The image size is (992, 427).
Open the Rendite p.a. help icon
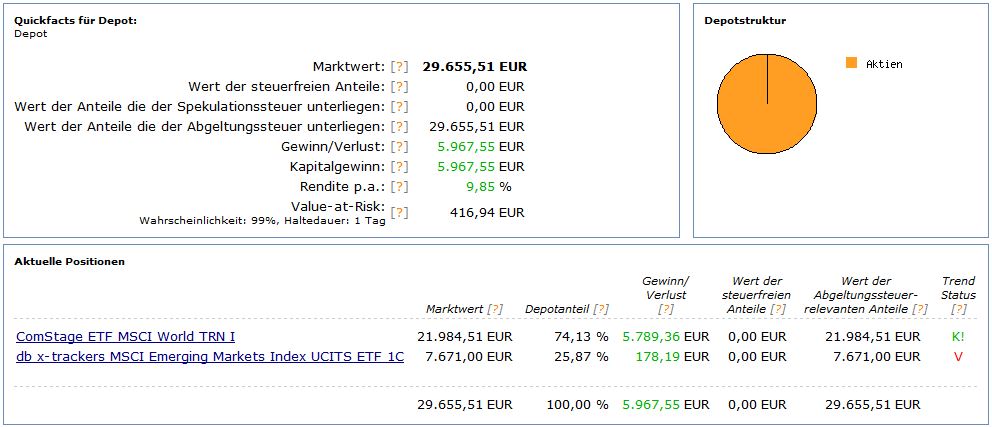pyautogui.click(x=399, y=187)
